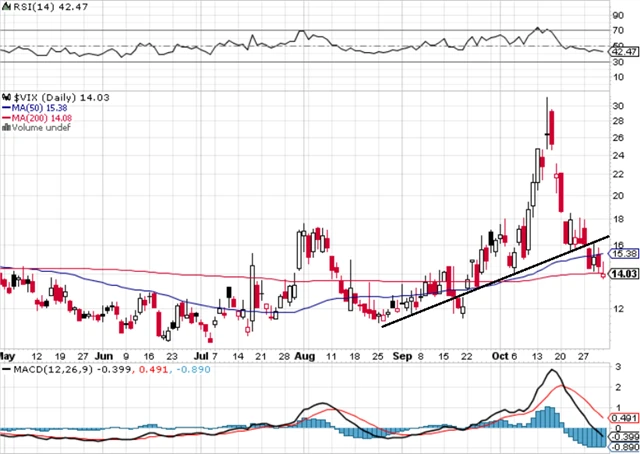Click the blue line marker beside MA(50)
Screen dimensions: 640x454
[x=5, y=105]
